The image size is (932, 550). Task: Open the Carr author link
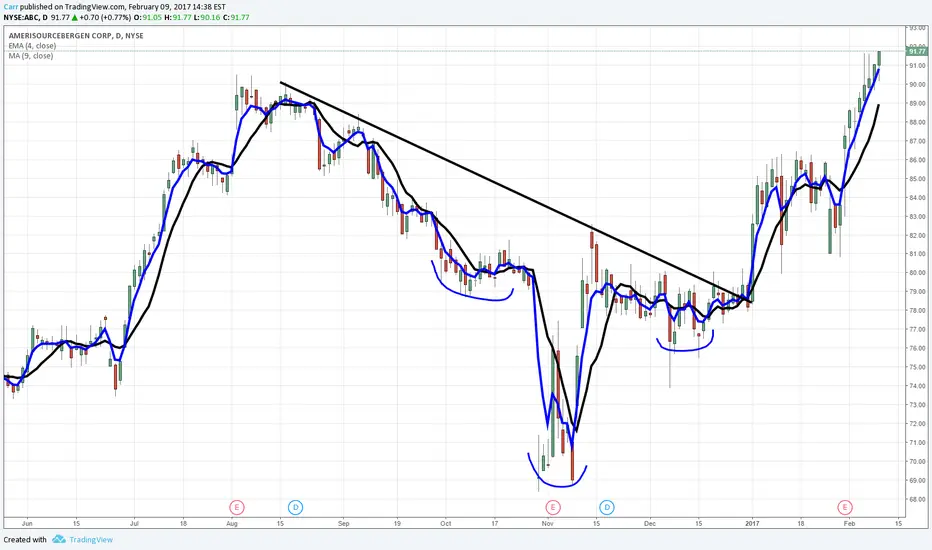pos(10,7)
